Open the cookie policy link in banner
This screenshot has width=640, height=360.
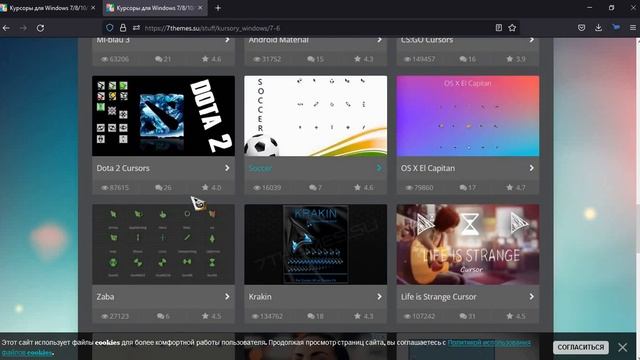(x=489, y=342)
